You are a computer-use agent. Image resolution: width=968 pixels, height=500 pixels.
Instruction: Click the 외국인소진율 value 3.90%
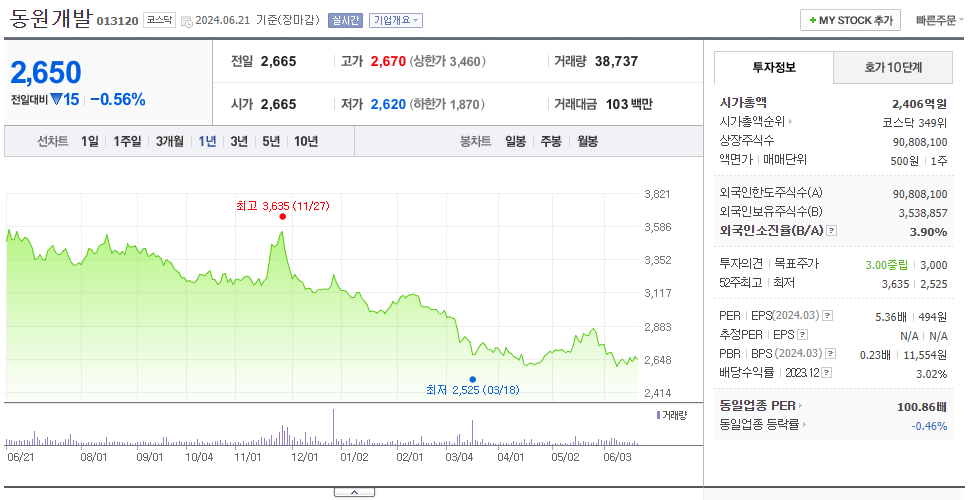(x=928, y=232)
